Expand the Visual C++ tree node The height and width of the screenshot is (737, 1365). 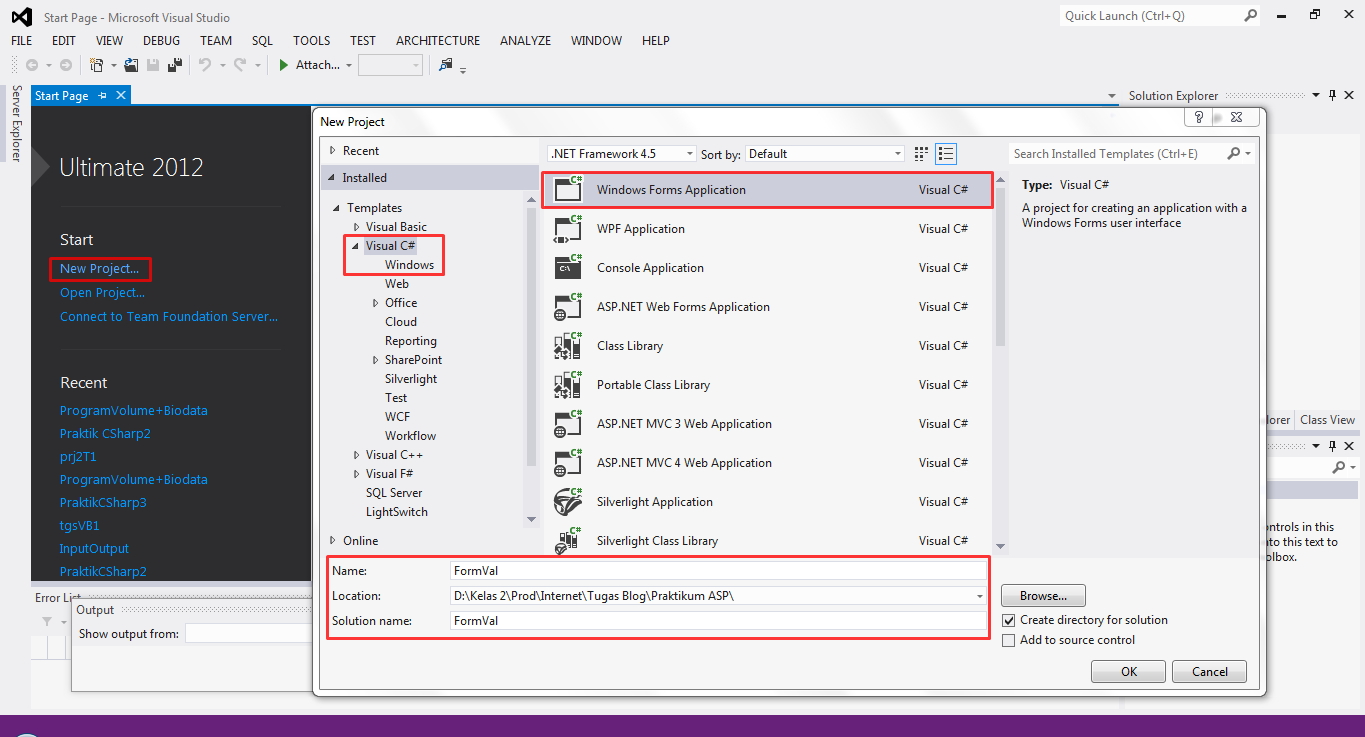(x=357, y=455)
